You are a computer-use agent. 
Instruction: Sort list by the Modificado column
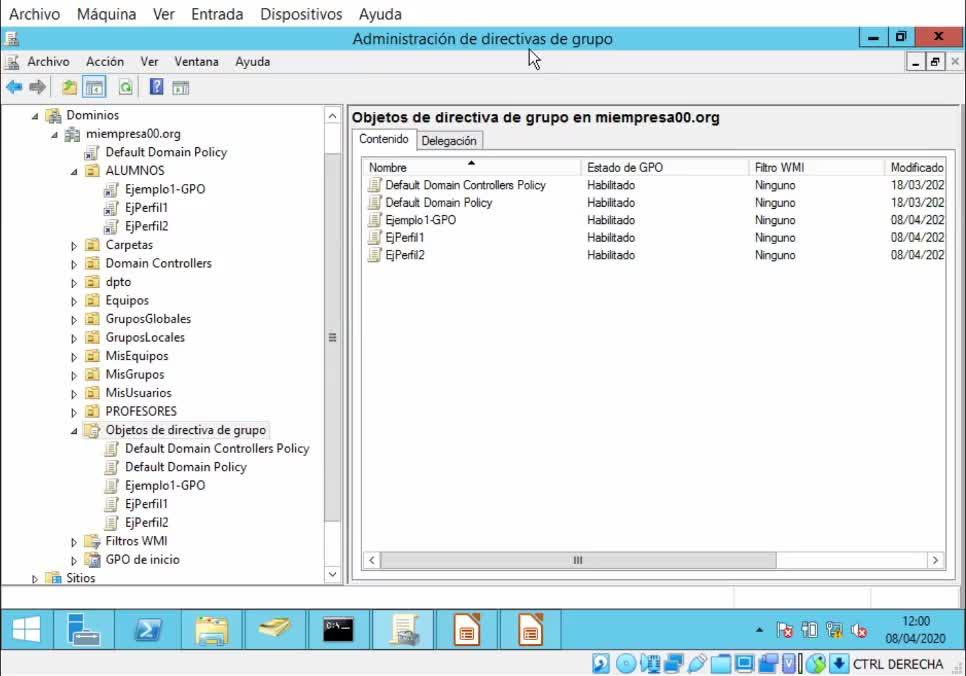click(x=915, y=167)
